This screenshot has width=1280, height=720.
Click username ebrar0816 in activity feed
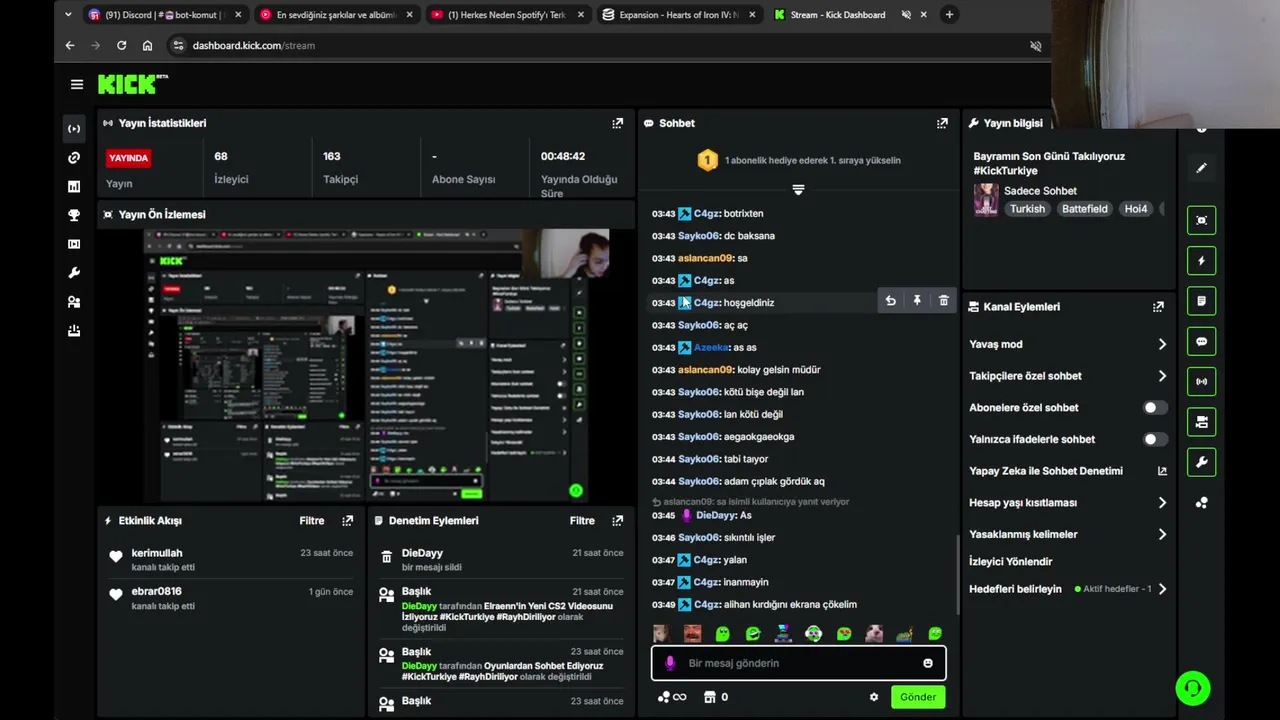(157, 591)
